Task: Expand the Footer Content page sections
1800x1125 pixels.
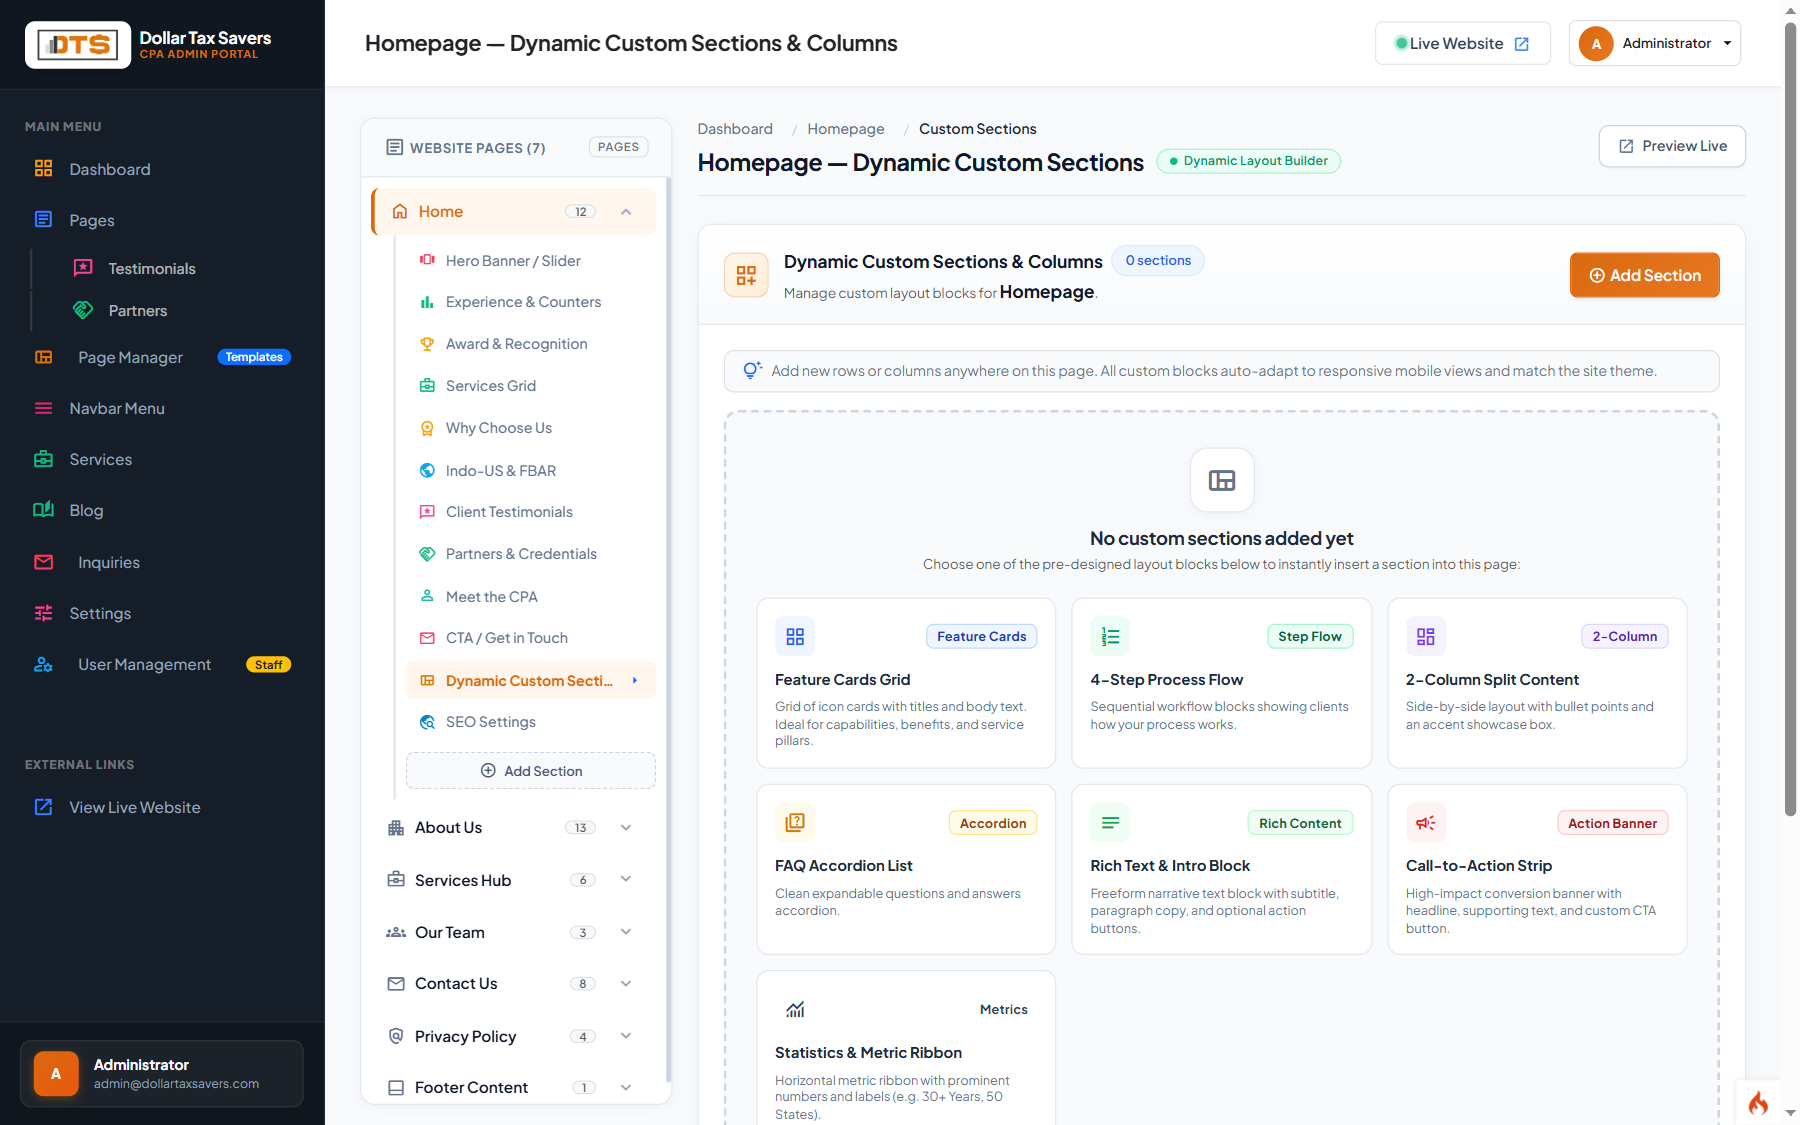Action: click(626, 1088)
